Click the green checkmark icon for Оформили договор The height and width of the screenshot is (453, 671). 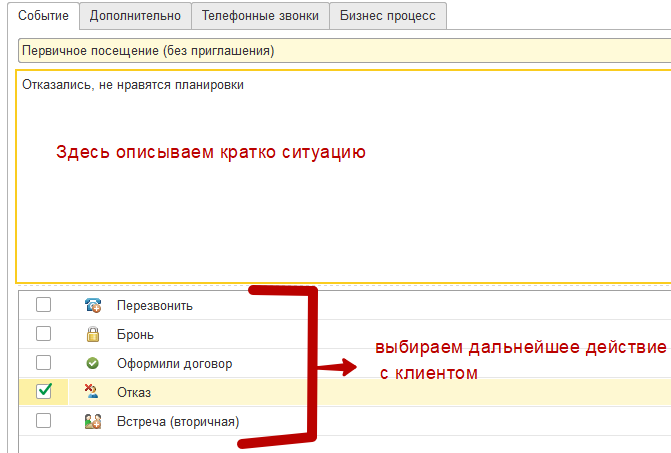pos(93,363)
